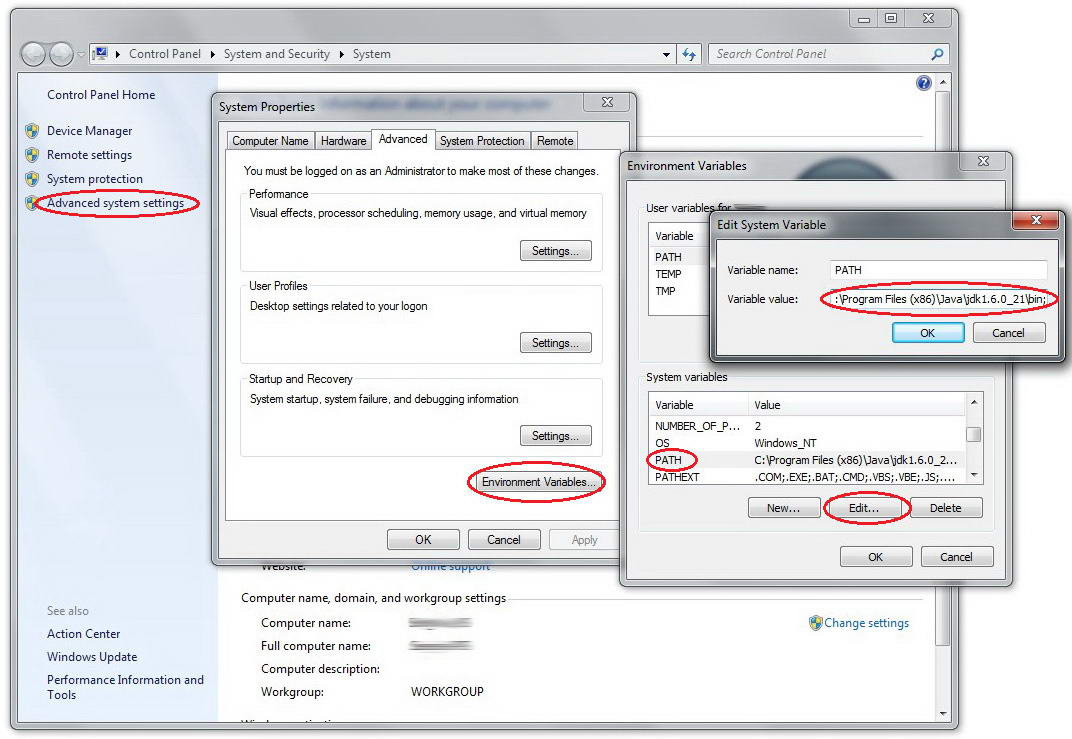Click the search magnifier in Control Panel
Screen dimensions: 1072x739
click(937, 54)
